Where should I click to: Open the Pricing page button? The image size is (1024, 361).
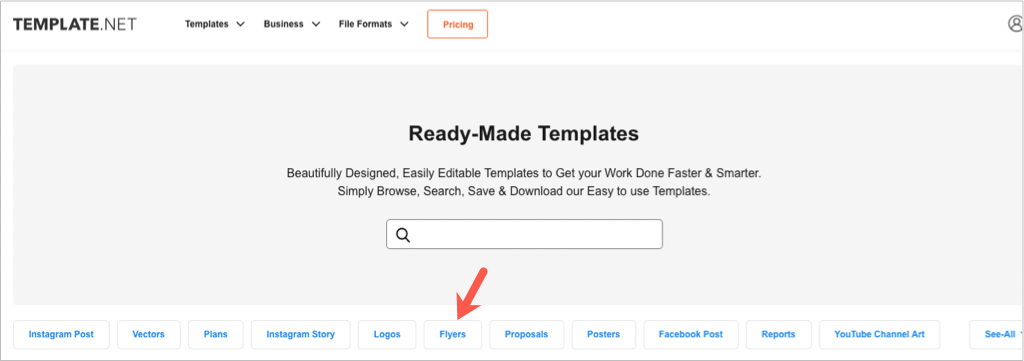pos(458,25)
